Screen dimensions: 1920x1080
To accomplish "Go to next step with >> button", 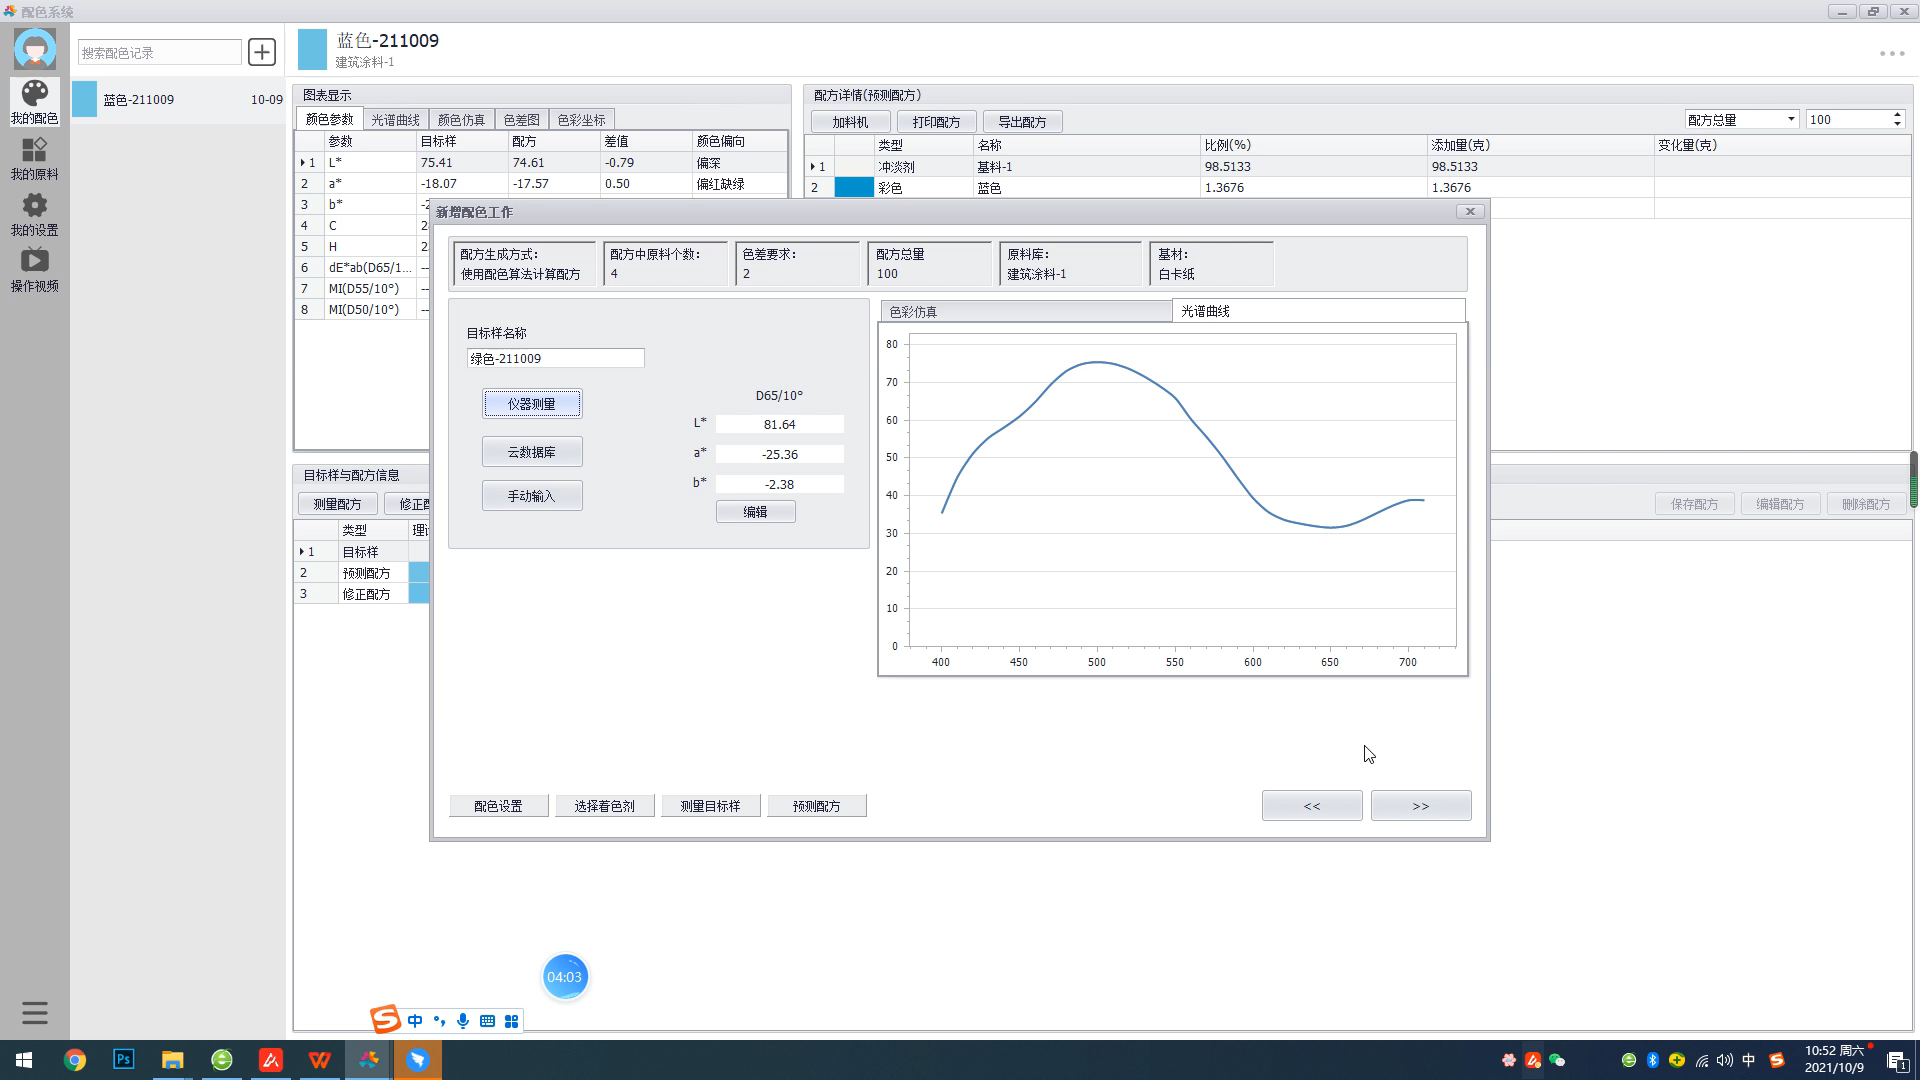I will [x=1420, y=806].
